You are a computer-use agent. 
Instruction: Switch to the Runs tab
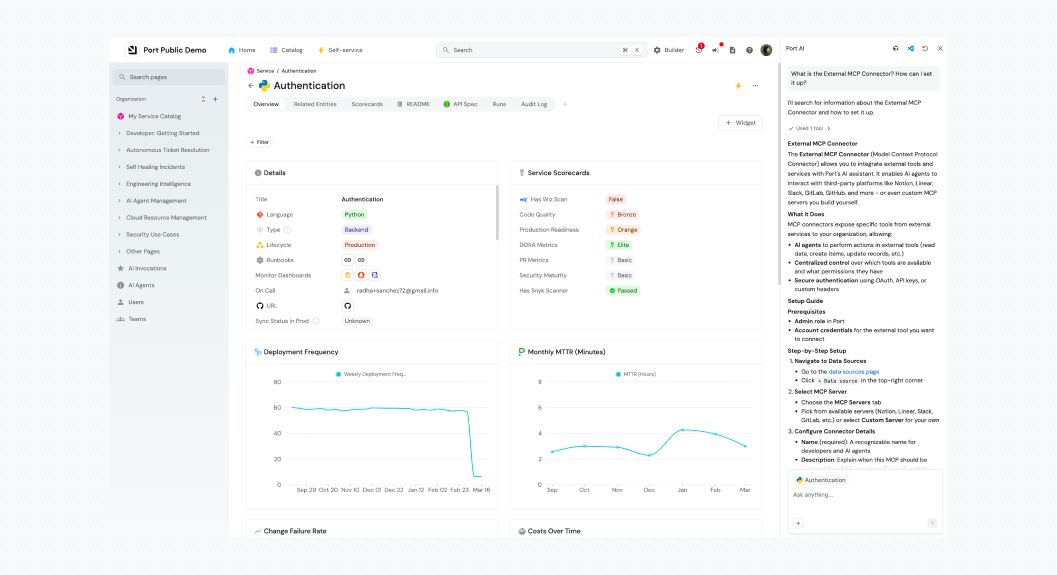tap(499, 104)
